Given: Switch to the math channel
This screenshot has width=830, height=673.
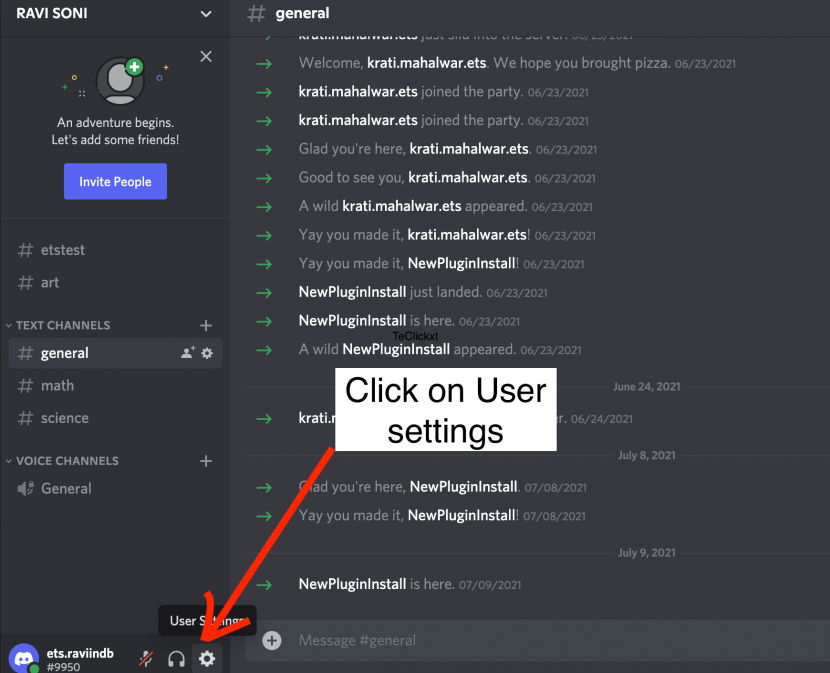Looking at the screenshot, I should (x=58, y=385).
